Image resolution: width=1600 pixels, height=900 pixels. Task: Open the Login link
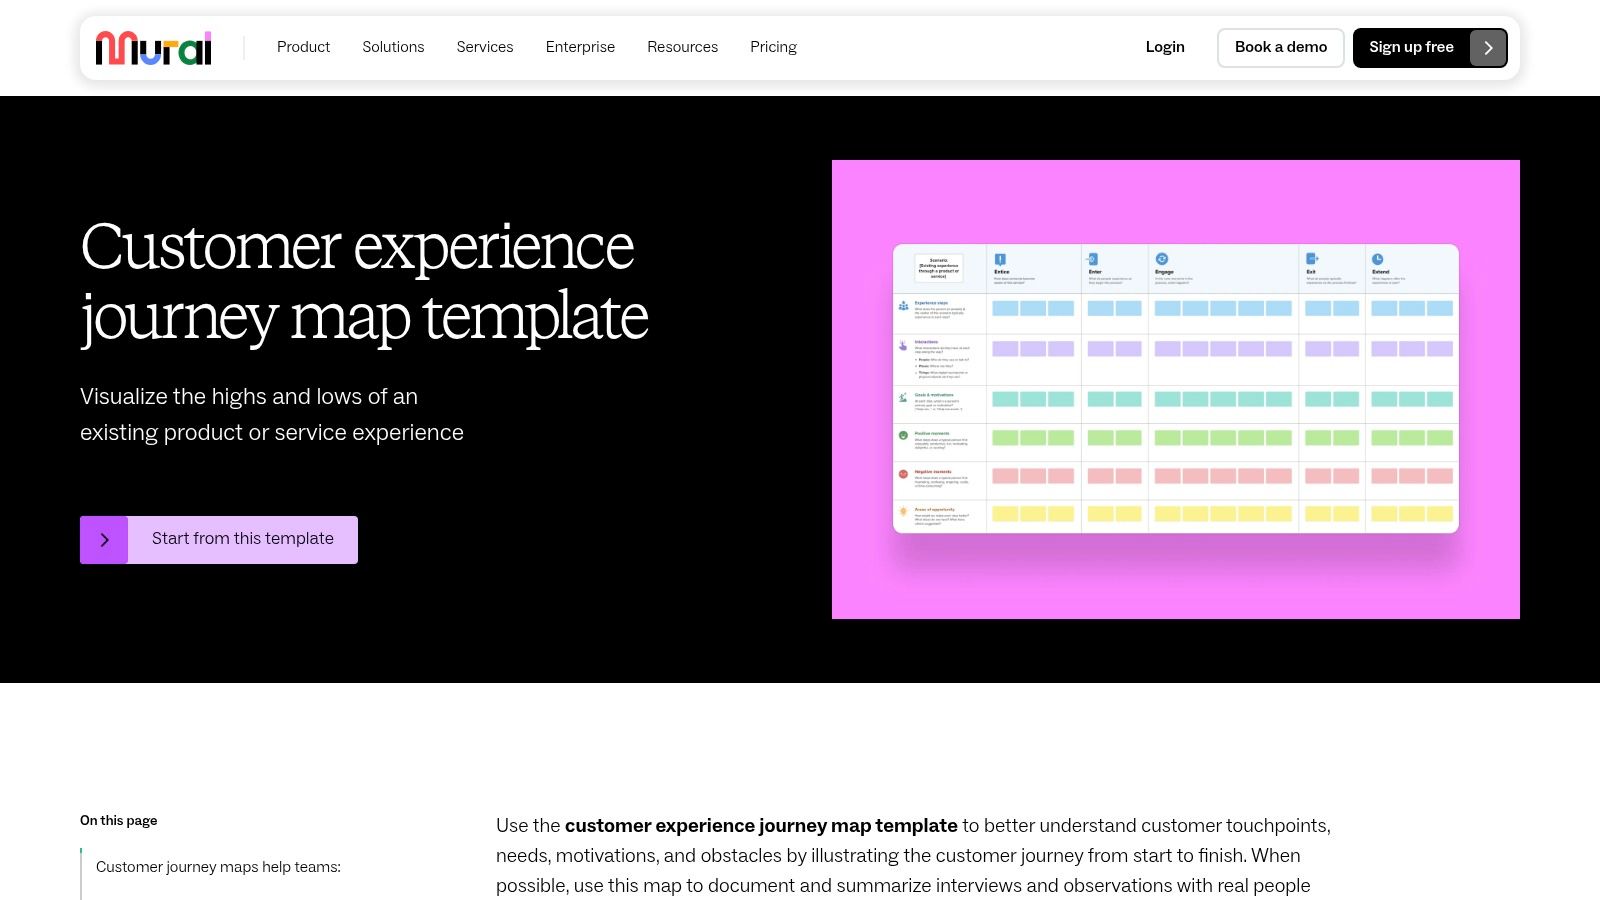1165,47
